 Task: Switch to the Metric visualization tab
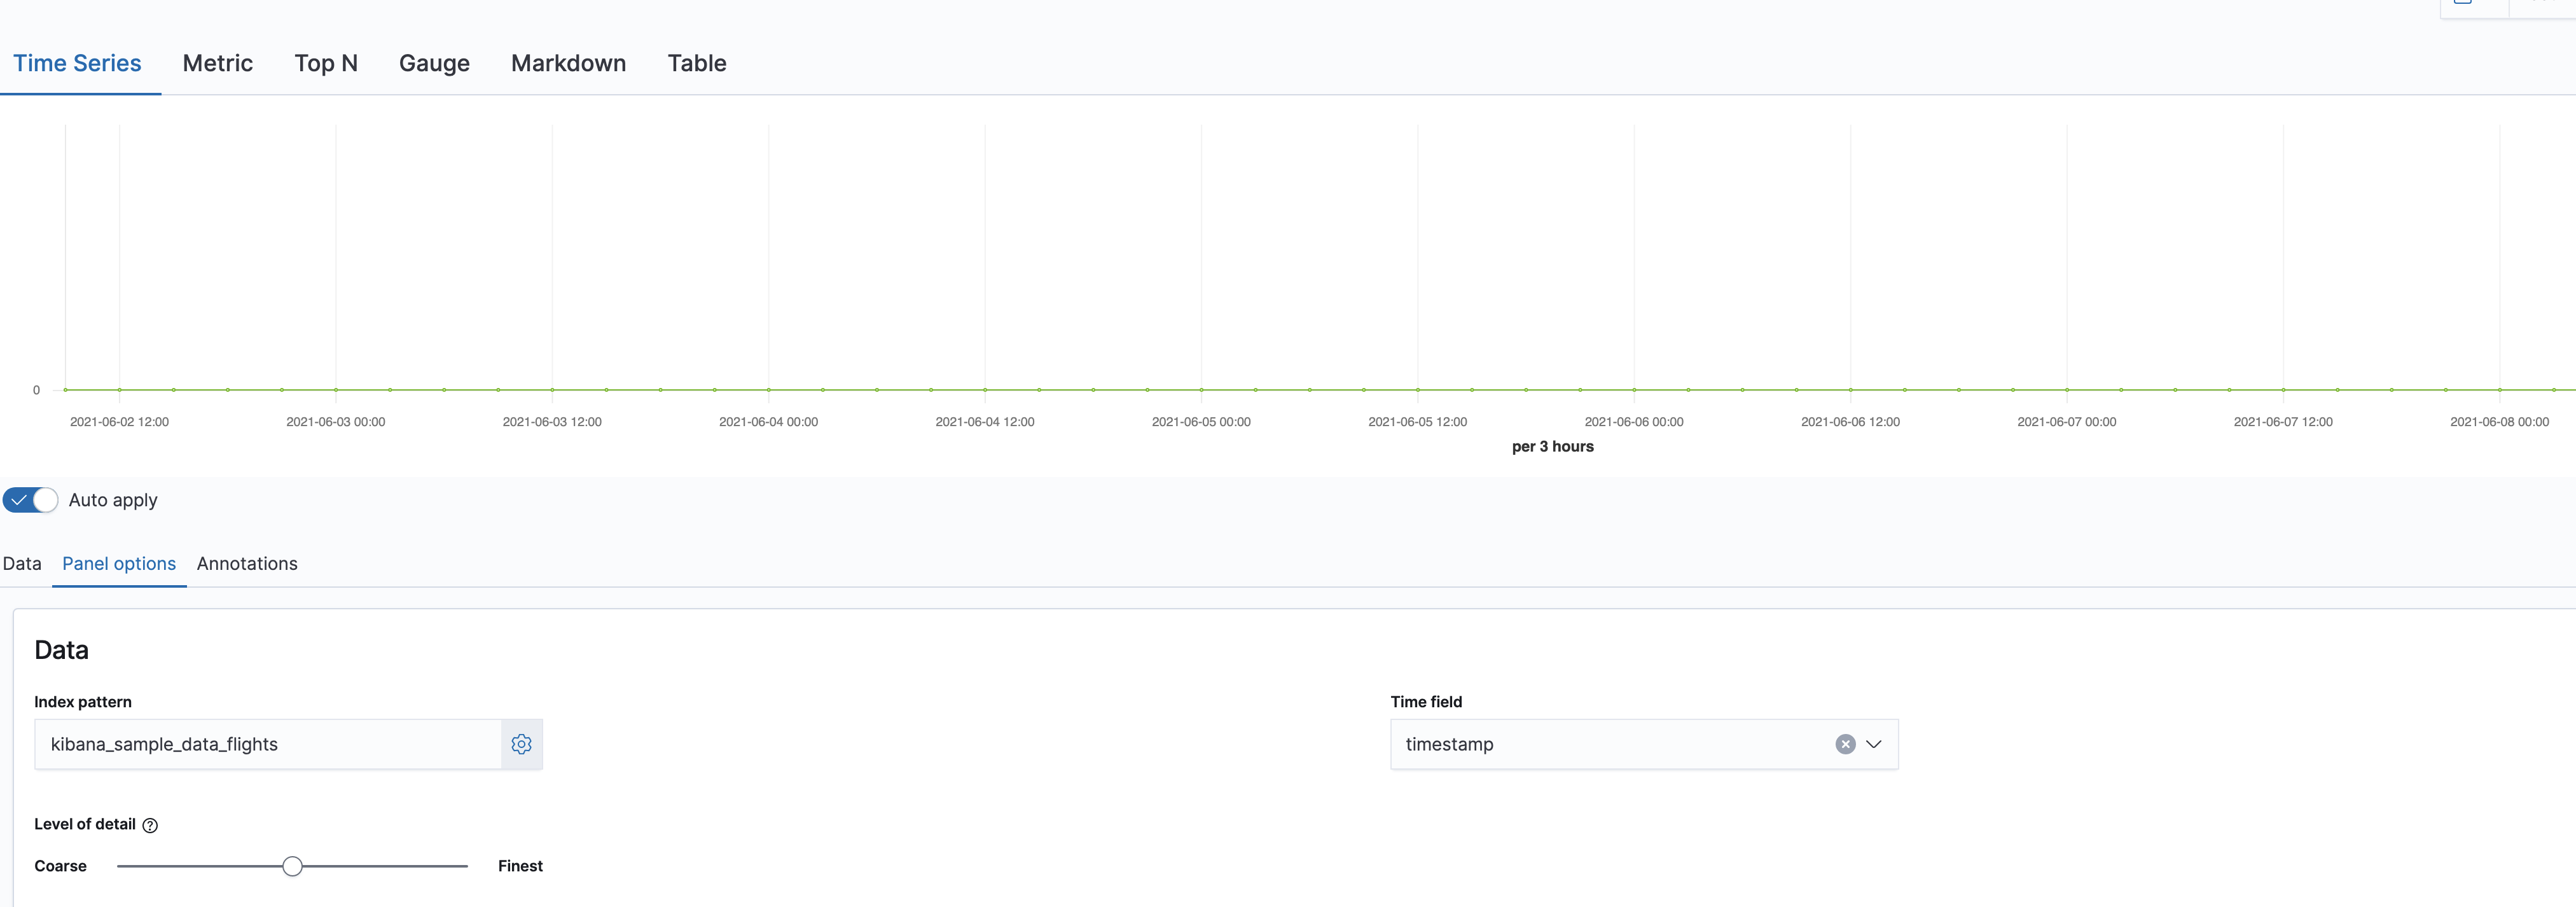click(217, 63)
